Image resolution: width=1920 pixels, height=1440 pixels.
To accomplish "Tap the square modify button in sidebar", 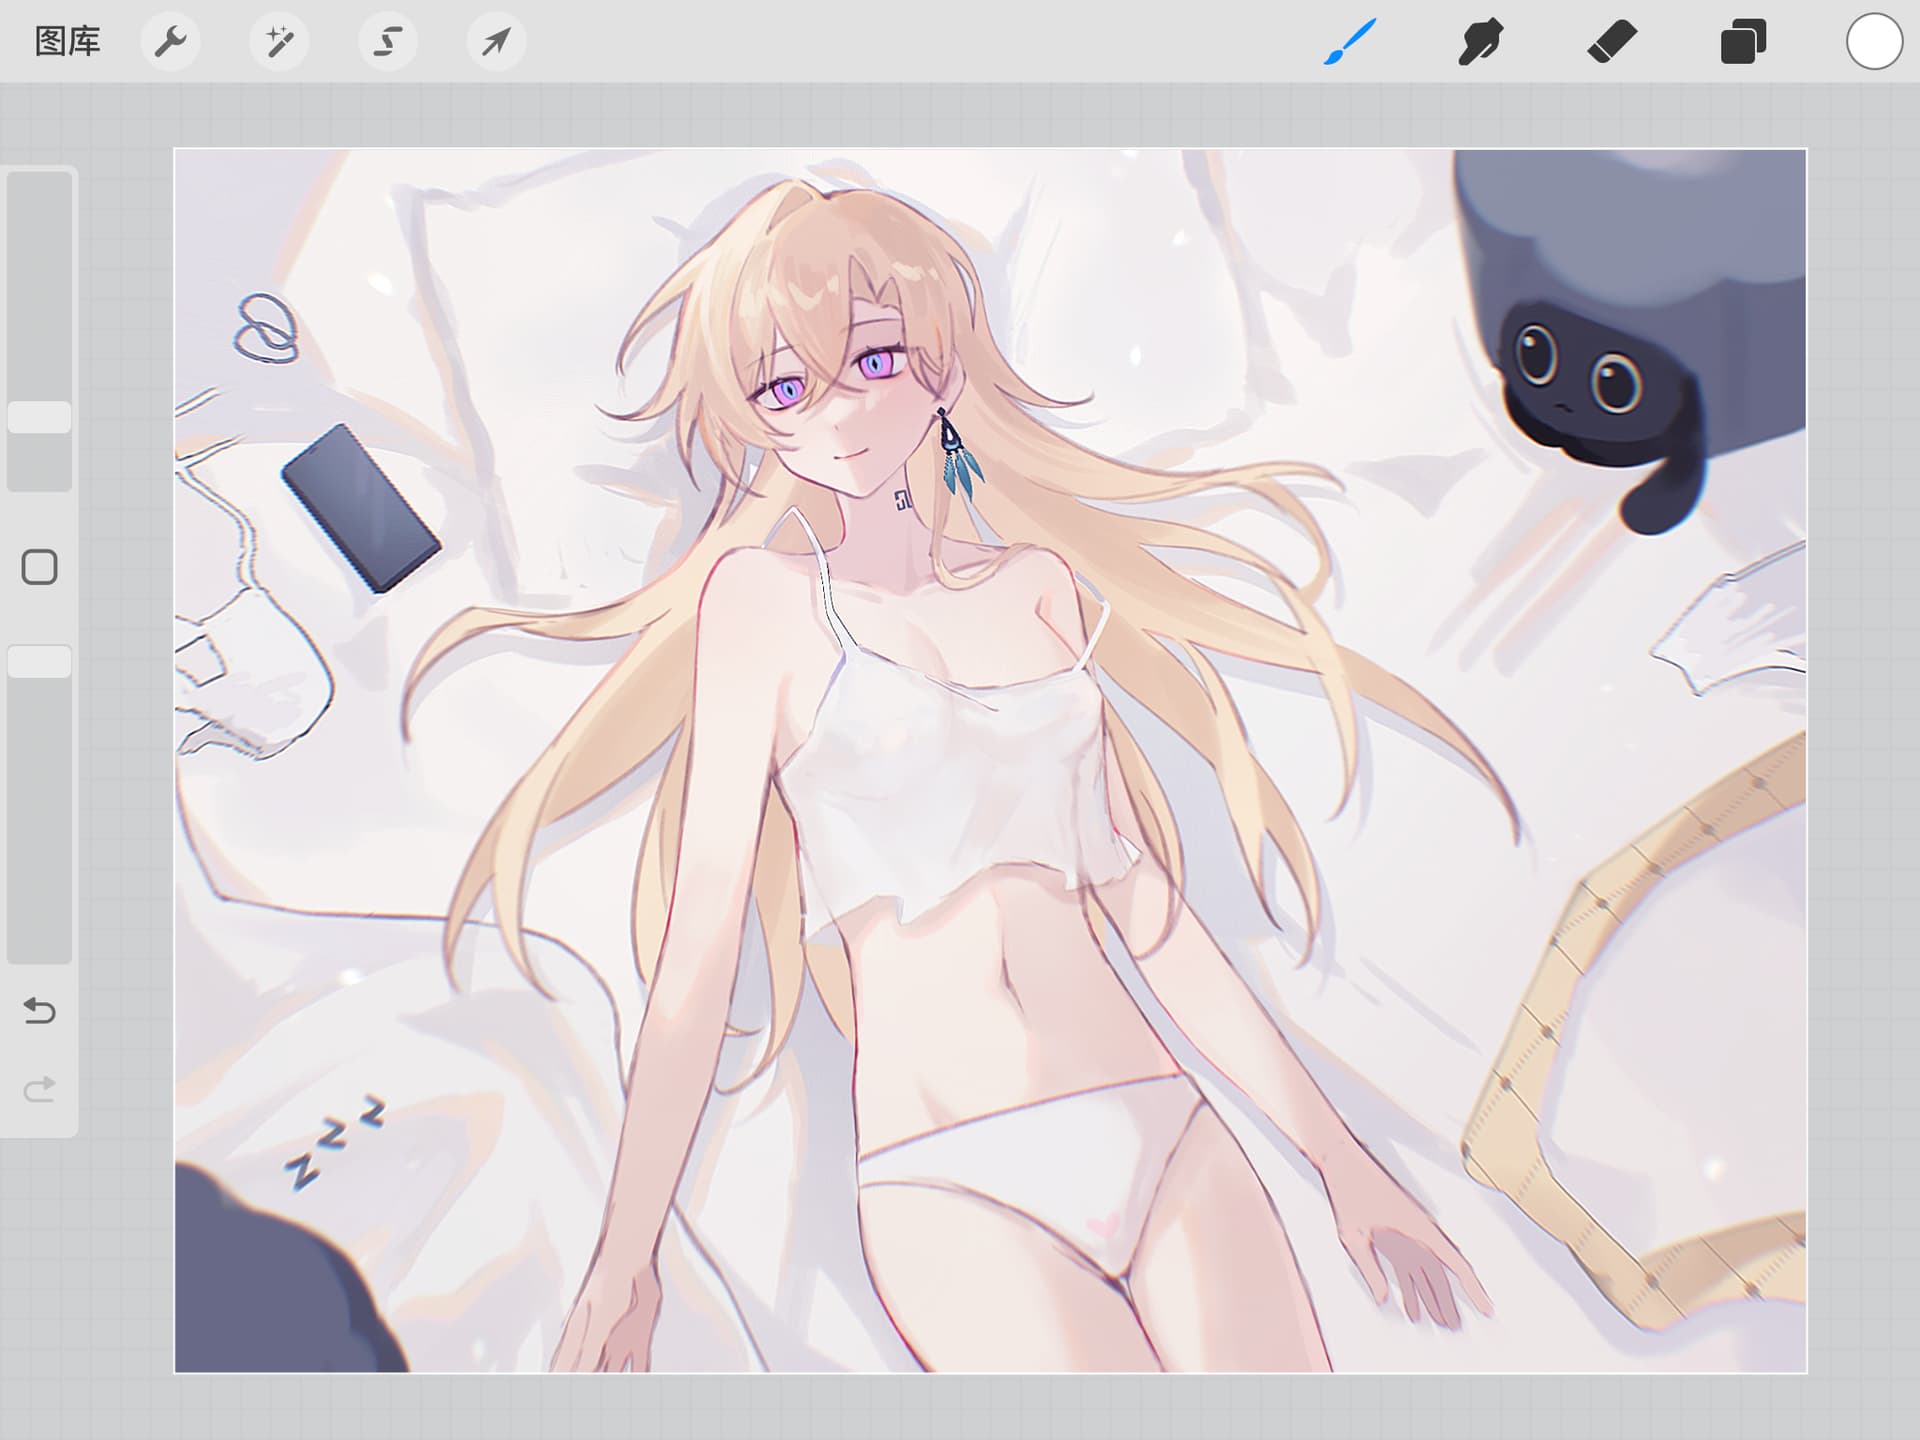I will [40, 567].
